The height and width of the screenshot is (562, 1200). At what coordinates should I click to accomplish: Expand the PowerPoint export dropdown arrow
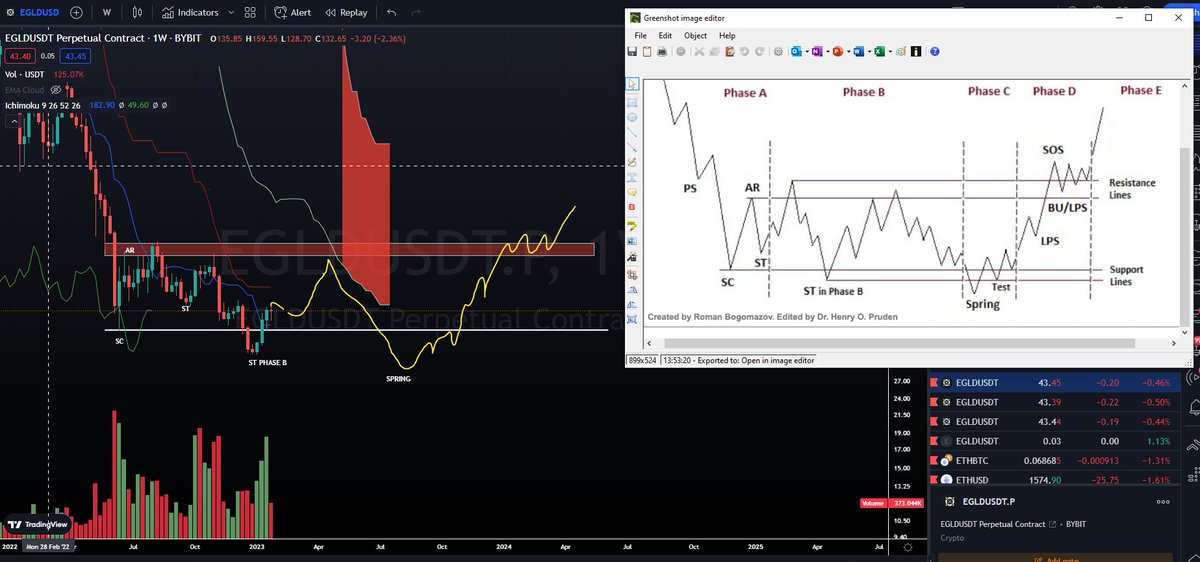pos(848,51)
